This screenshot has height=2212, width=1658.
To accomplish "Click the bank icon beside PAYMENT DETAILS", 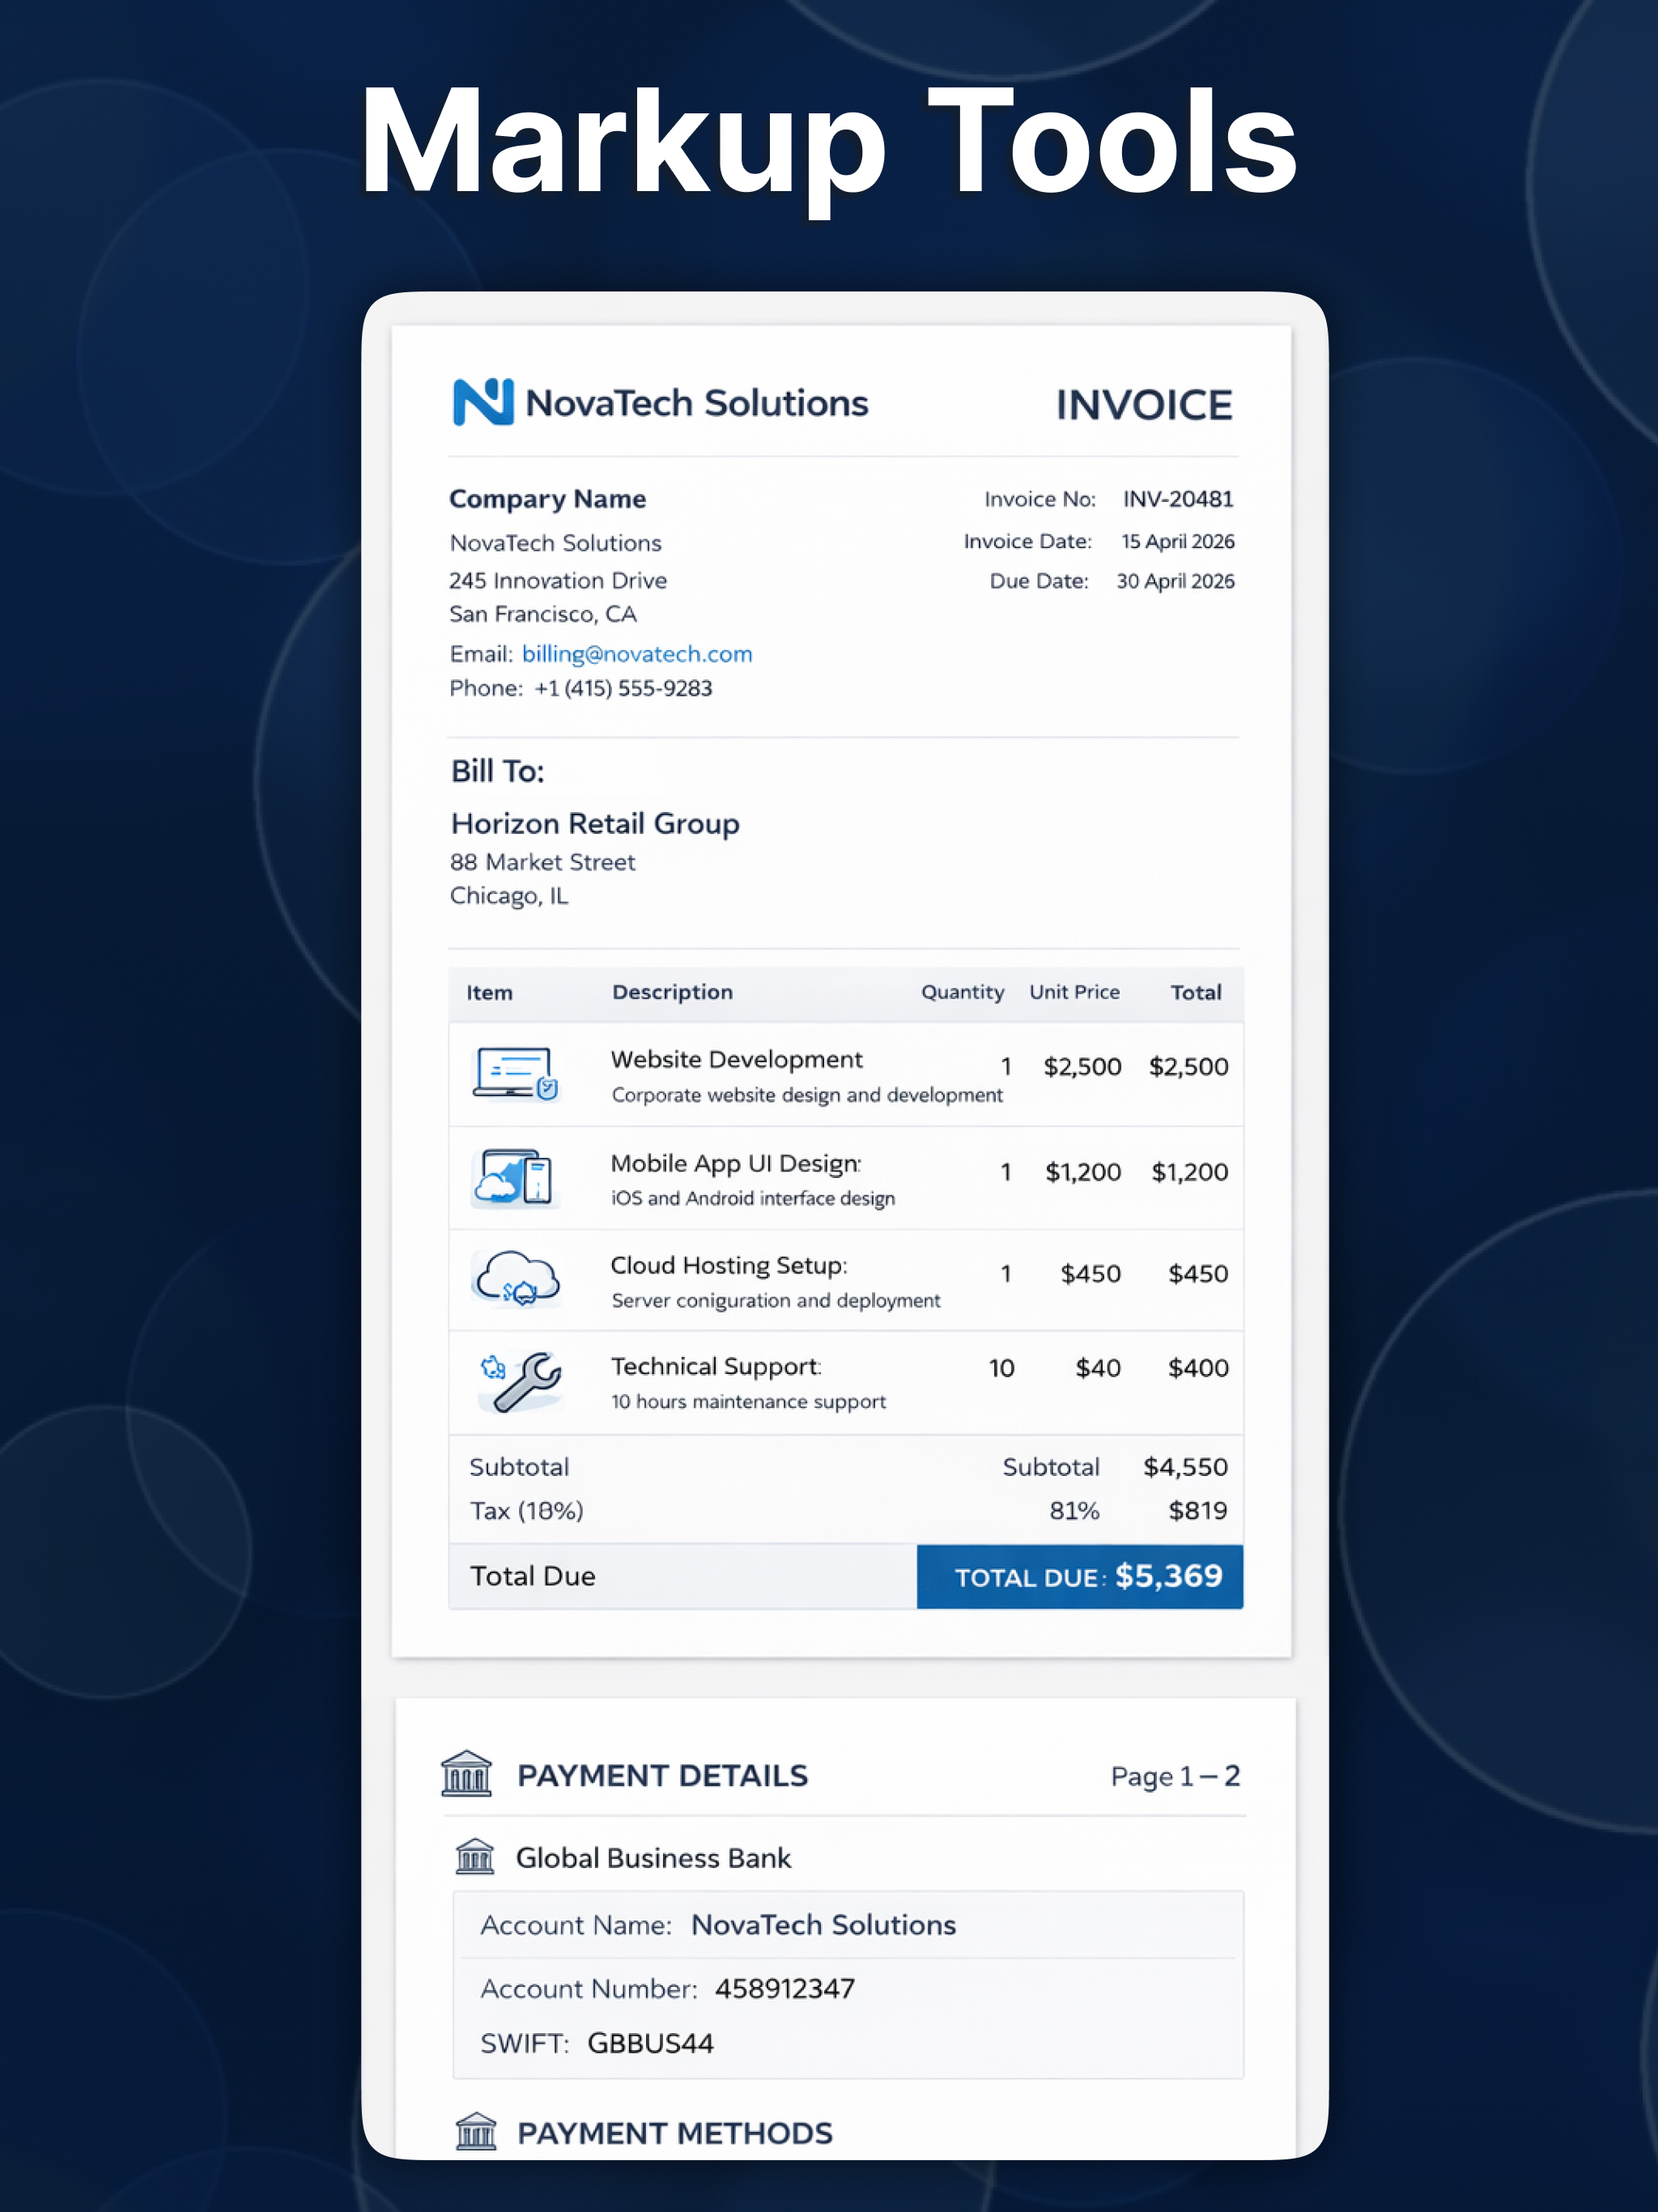I will (466, 1774).
